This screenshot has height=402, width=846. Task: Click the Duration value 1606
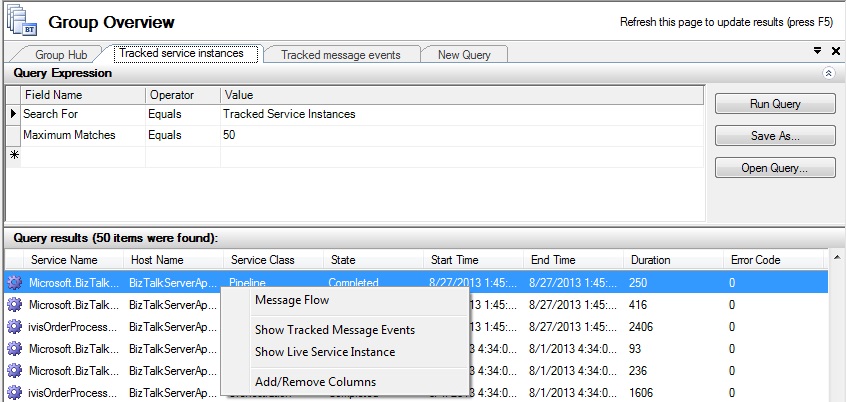[641, 393]
